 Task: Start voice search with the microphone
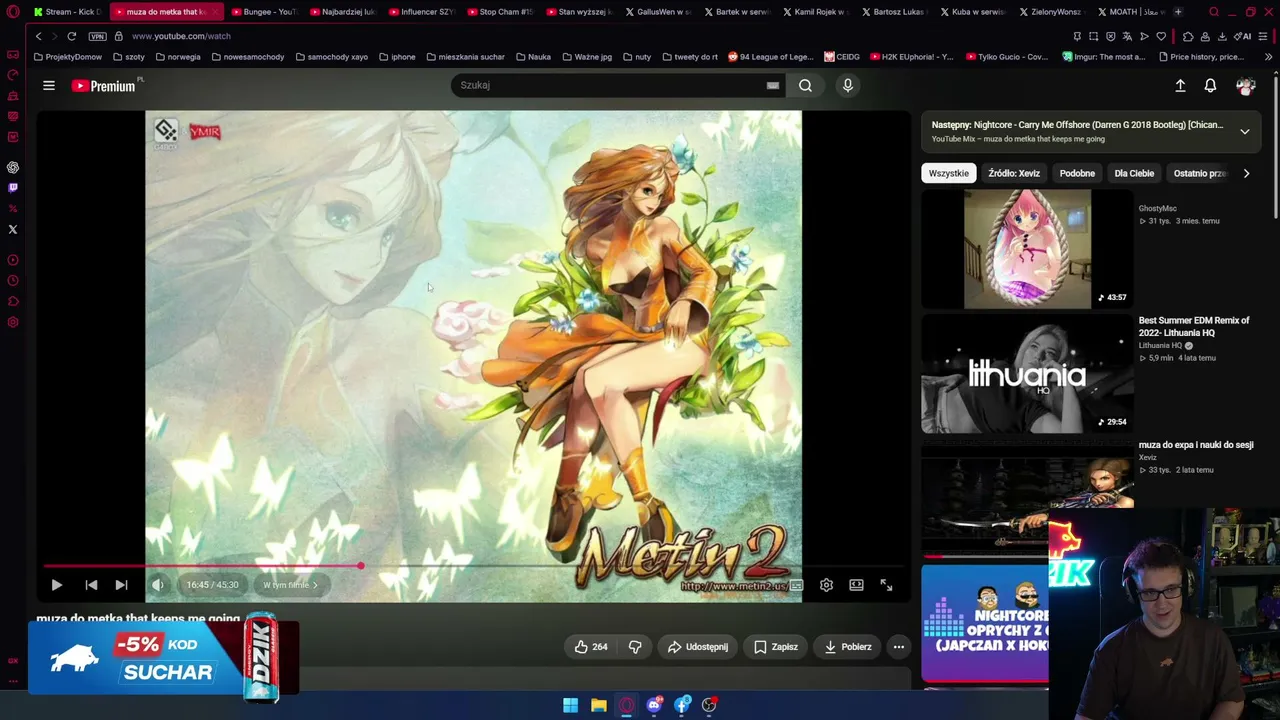pos(848,85)
